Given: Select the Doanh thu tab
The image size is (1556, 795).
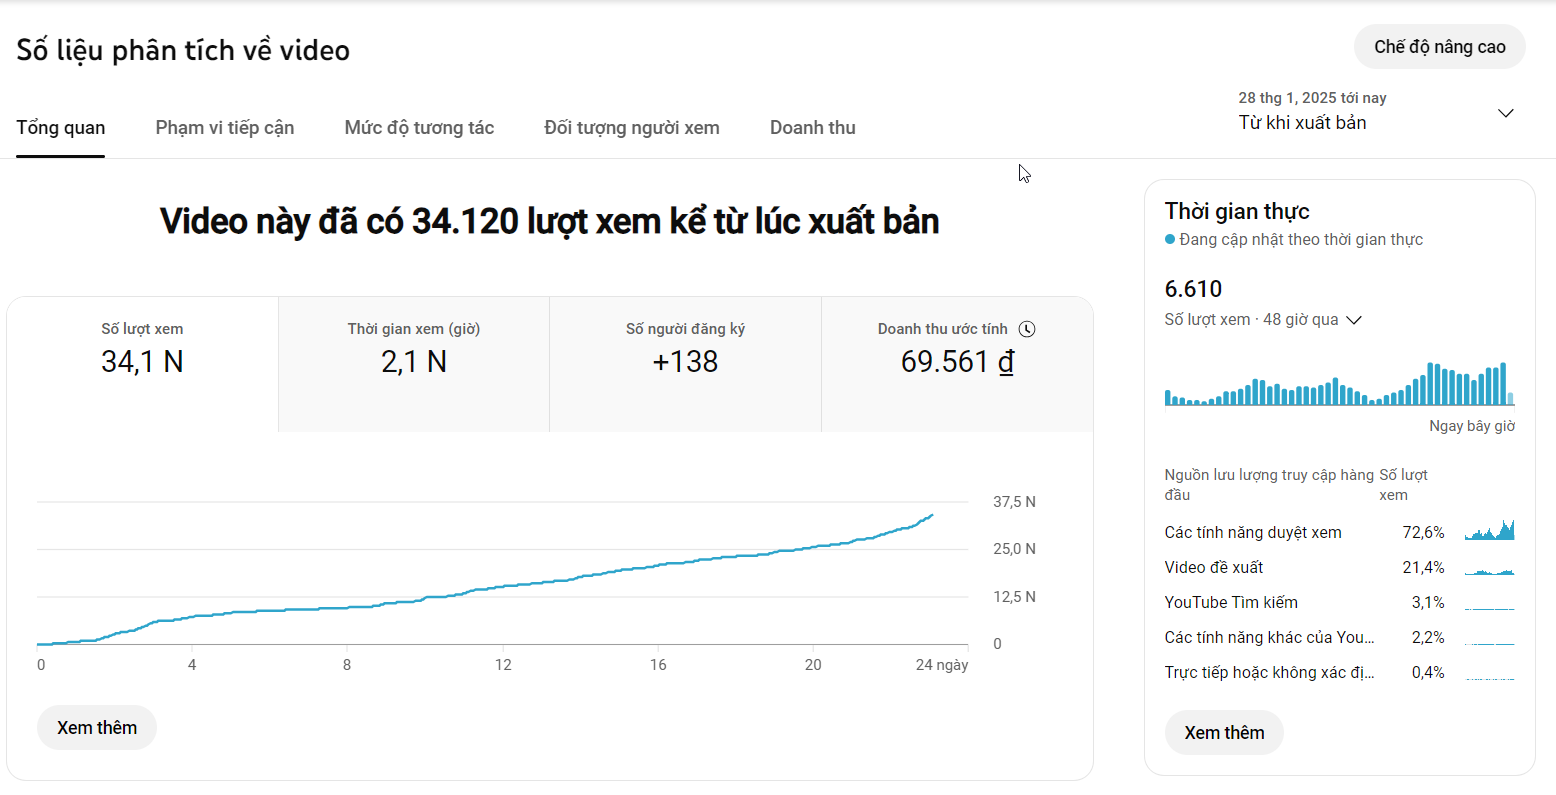Looking at the screenshot, I should click(x=812, y=128).
